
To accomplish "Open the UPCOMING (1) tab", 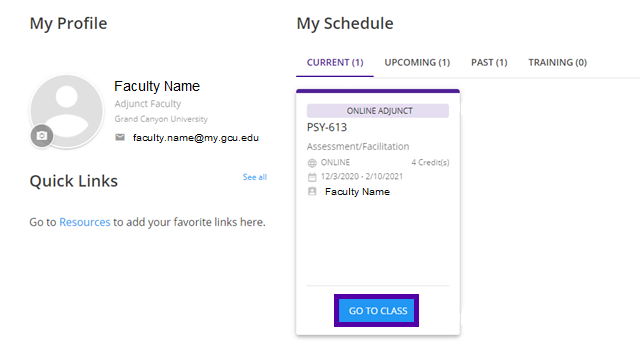I will [x=417, y=62].
